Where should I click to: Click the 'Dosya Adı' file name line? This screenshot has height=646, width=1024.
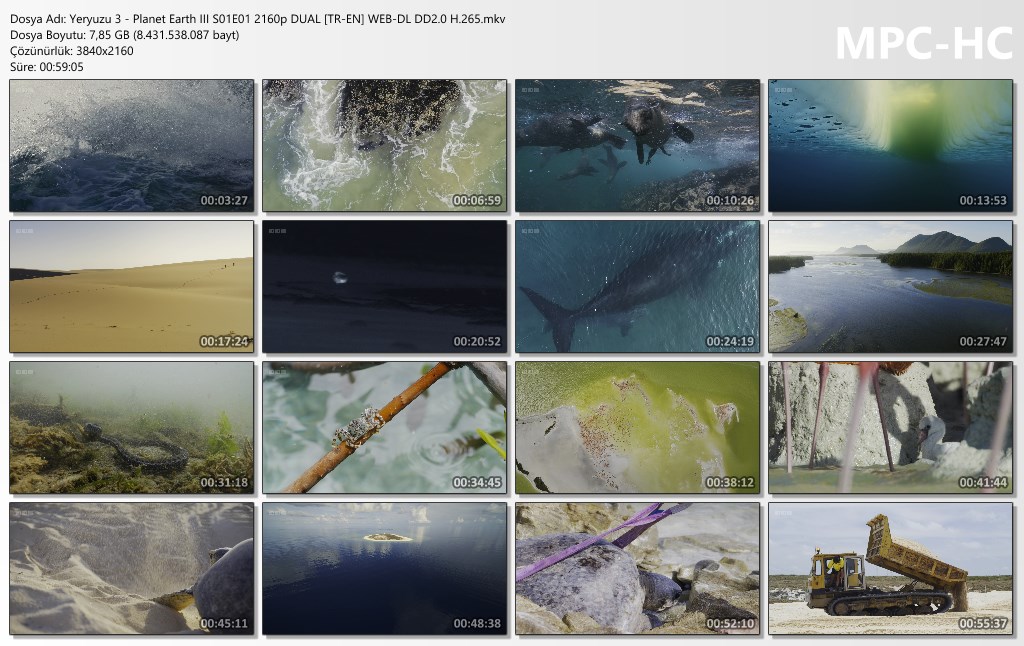coord(258,19)
